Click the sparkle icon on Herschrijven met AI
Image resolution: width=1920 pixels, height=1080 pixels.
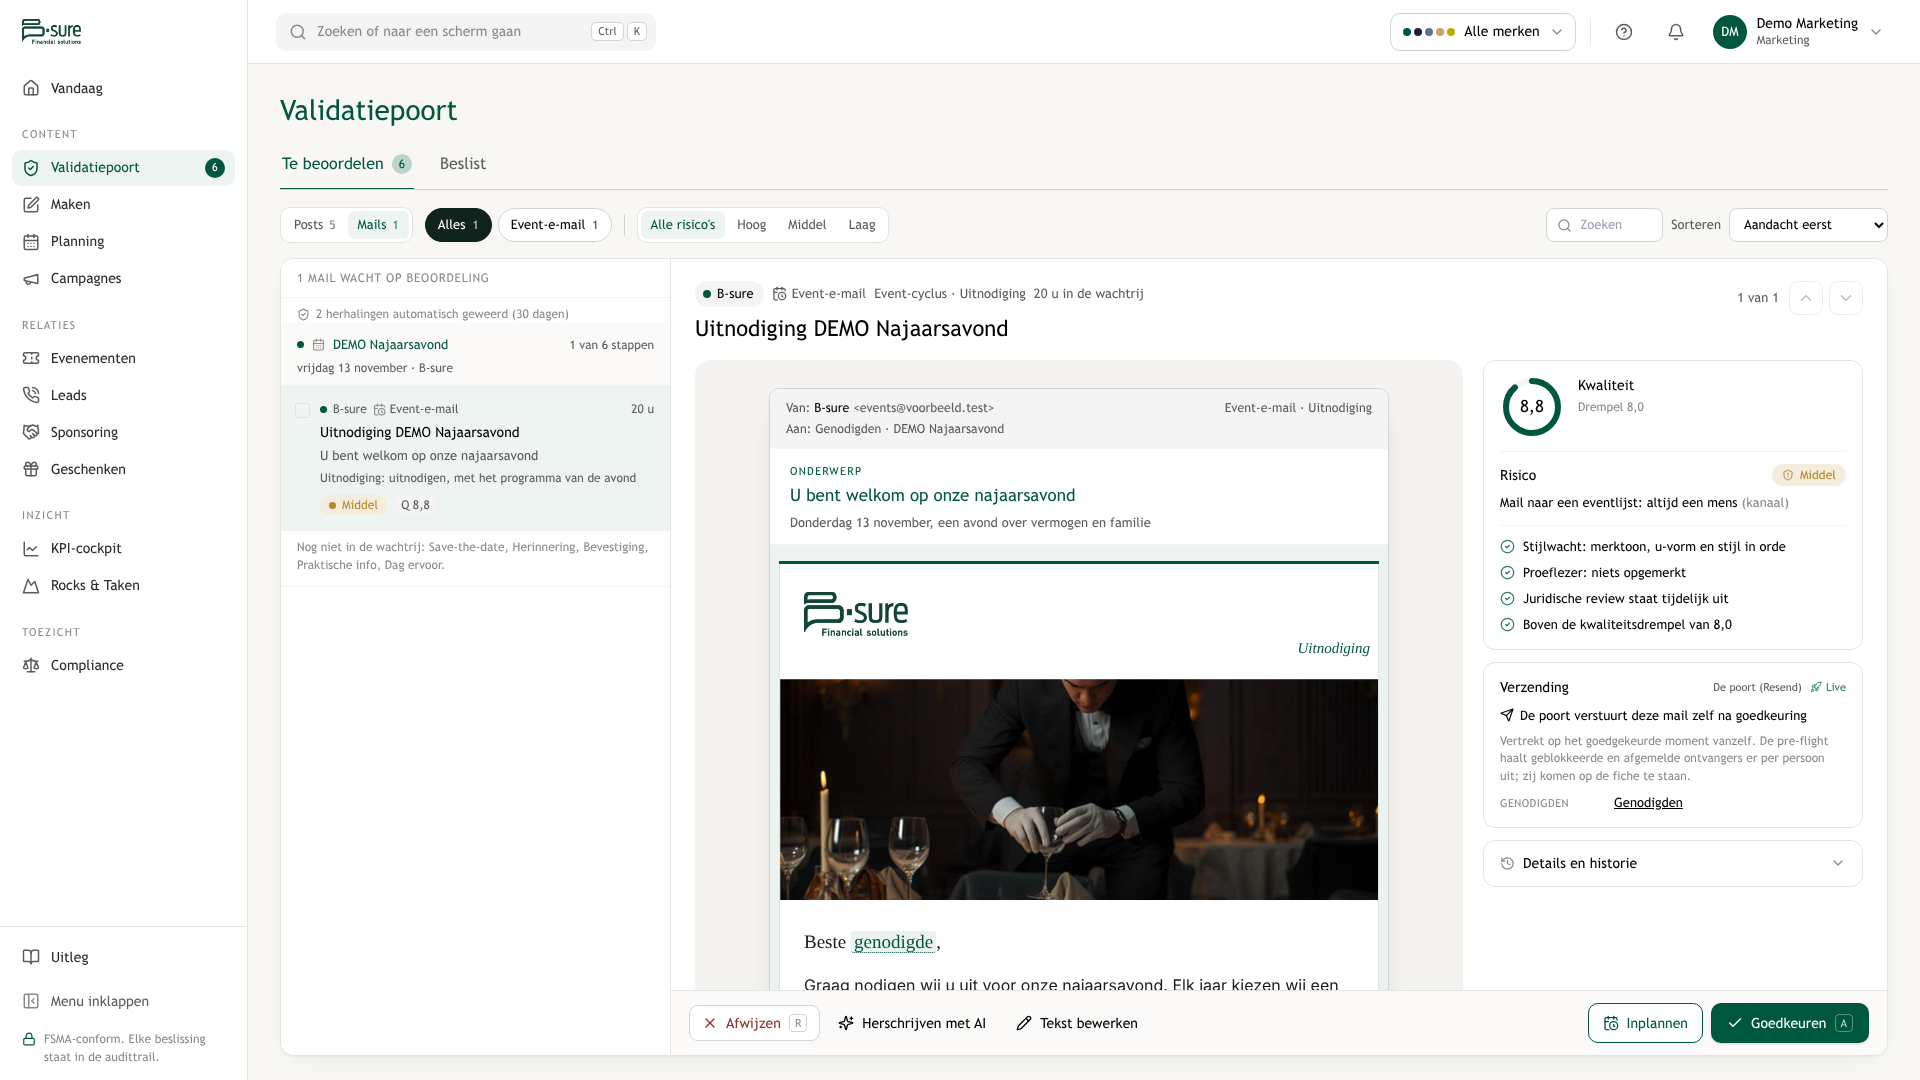846,1023
